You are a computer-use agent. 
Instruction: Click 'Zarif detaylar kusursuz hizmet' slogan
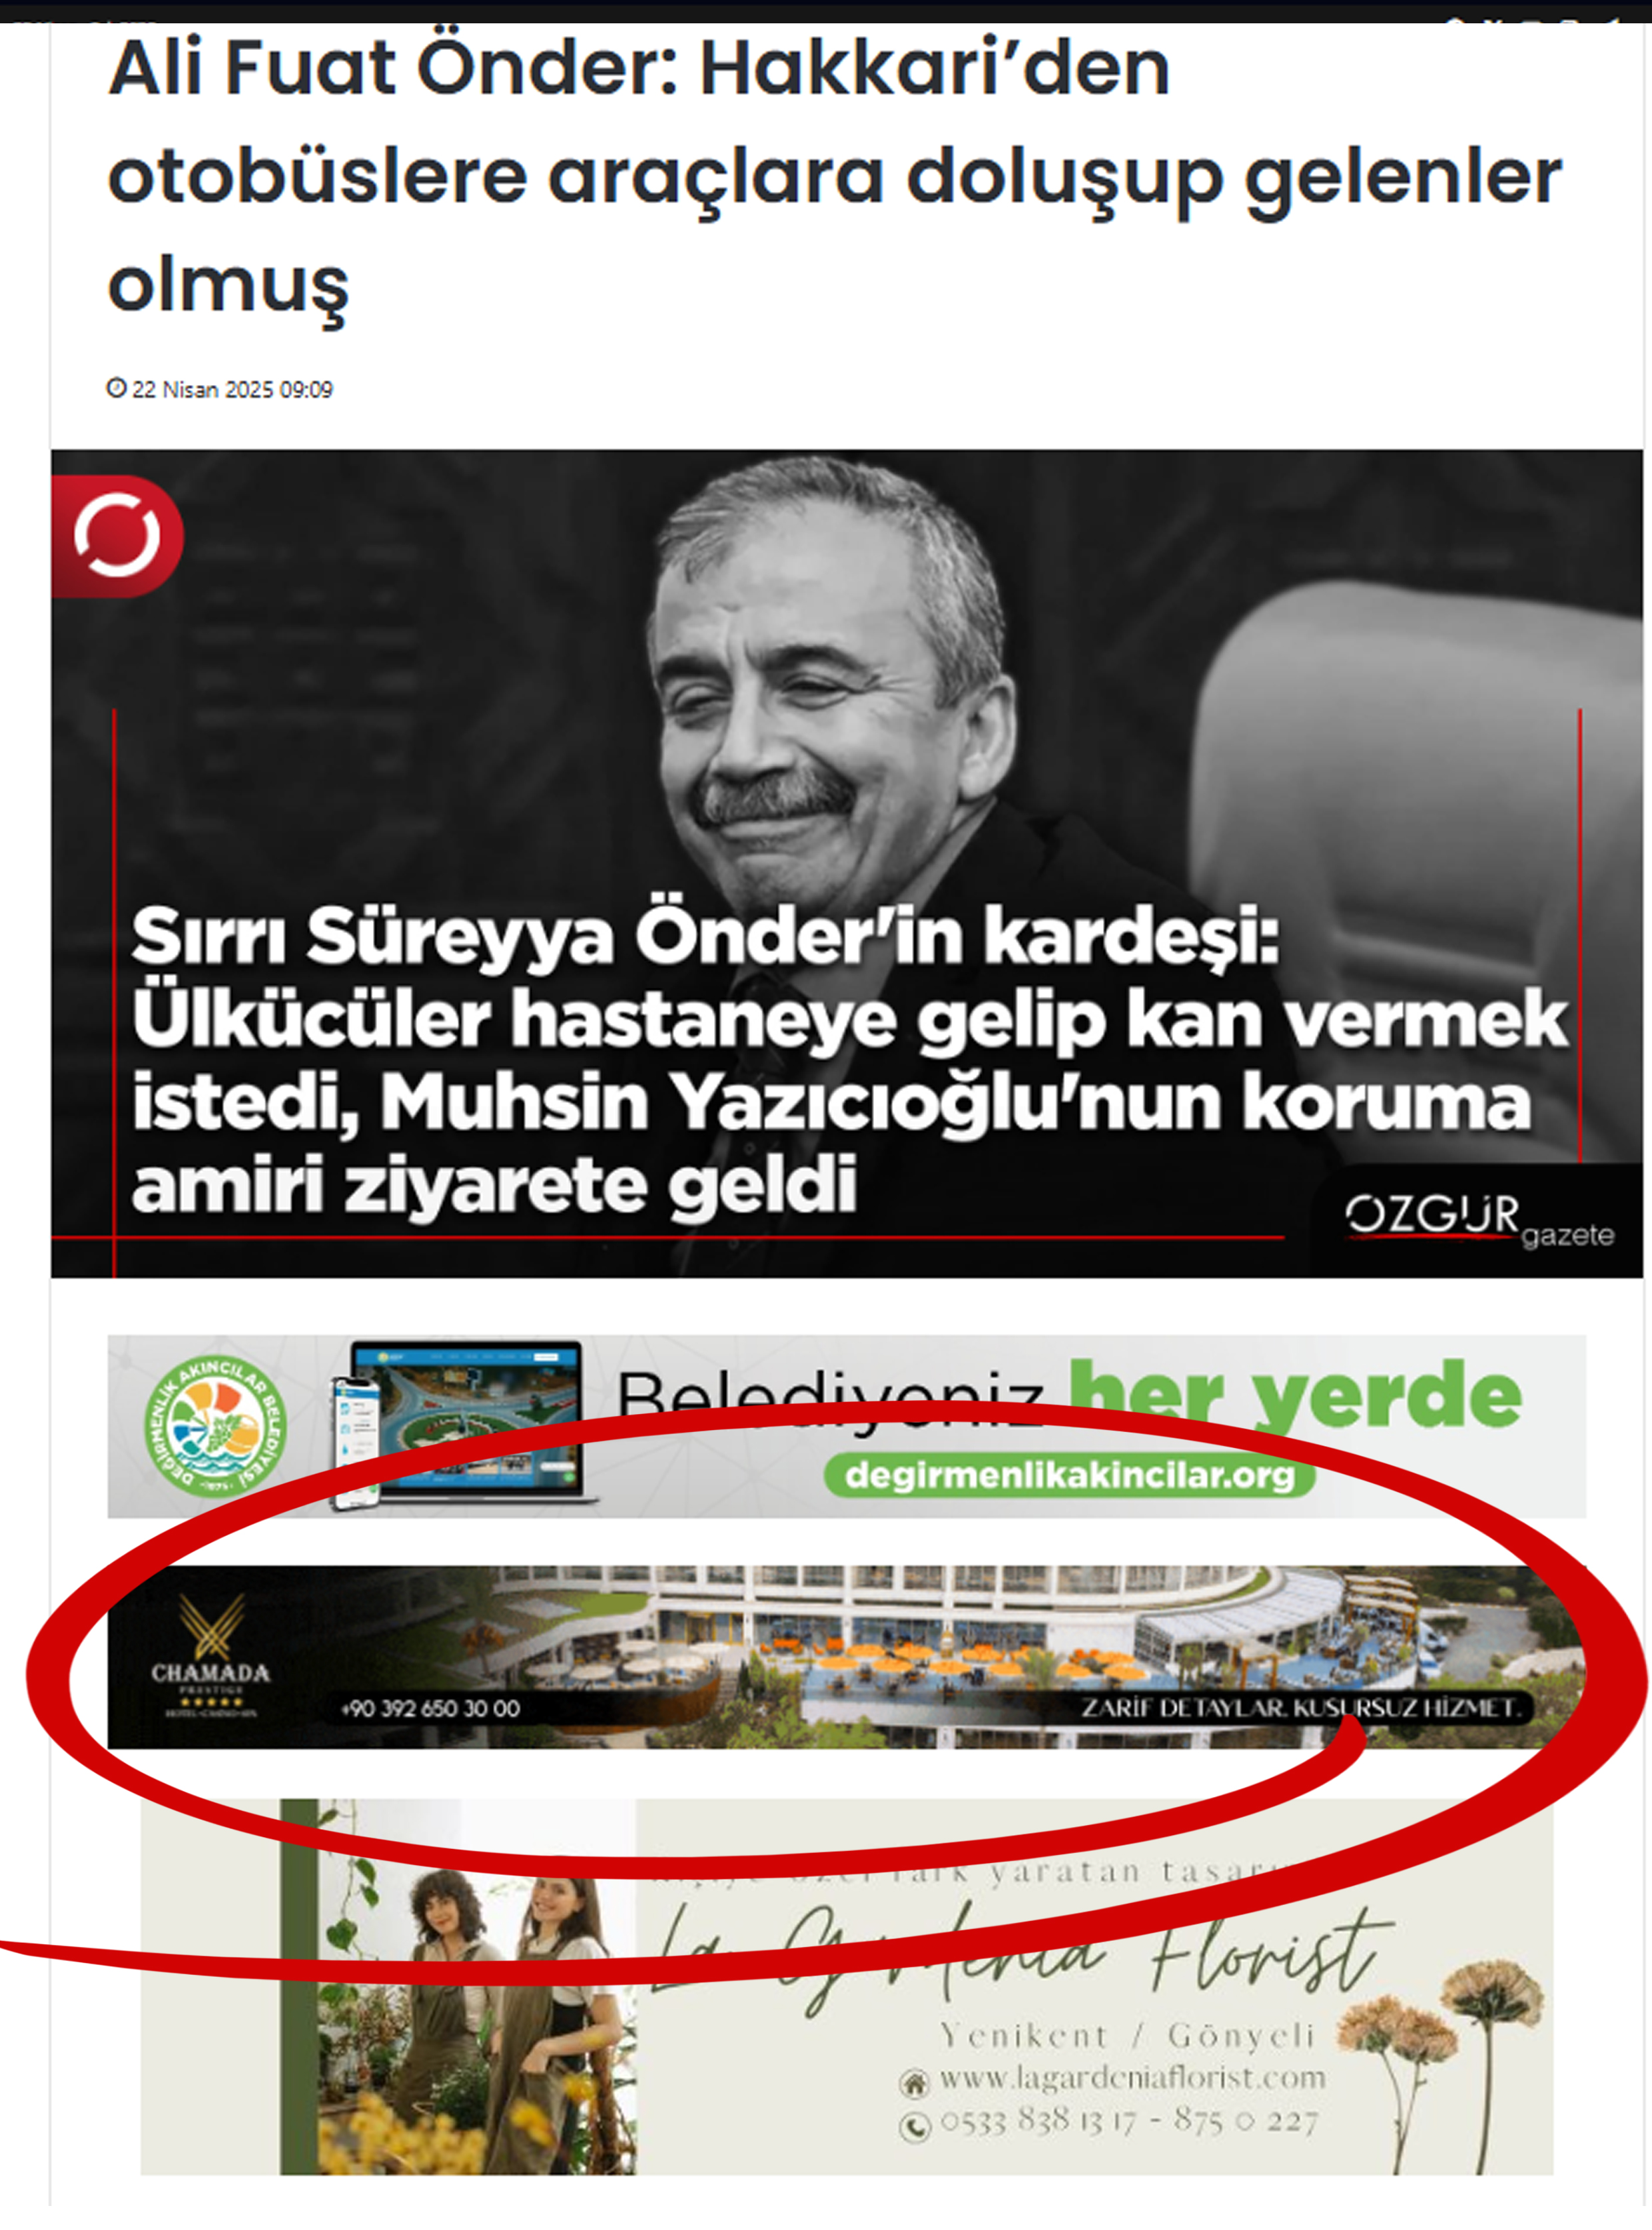(x=1300, y=1708)
